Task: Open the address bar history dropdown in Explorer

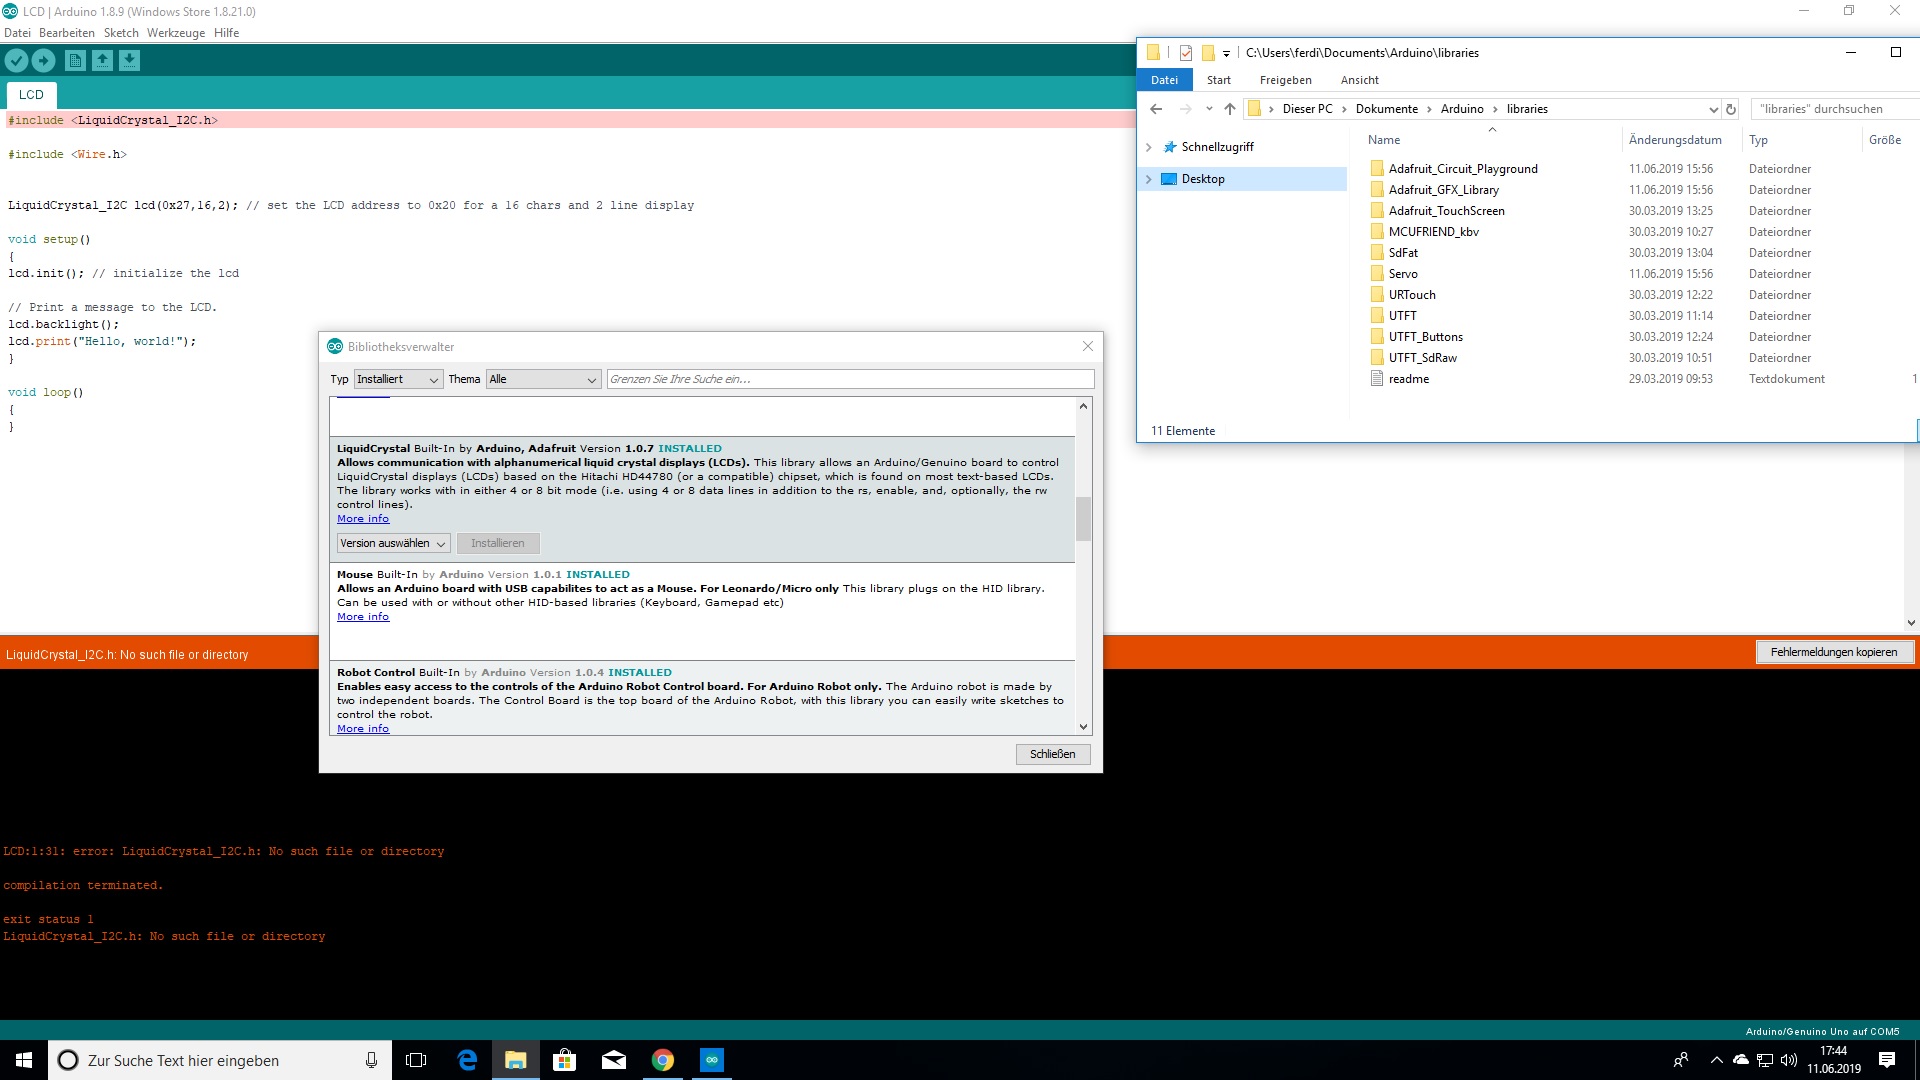Action: coord(1713,109)
